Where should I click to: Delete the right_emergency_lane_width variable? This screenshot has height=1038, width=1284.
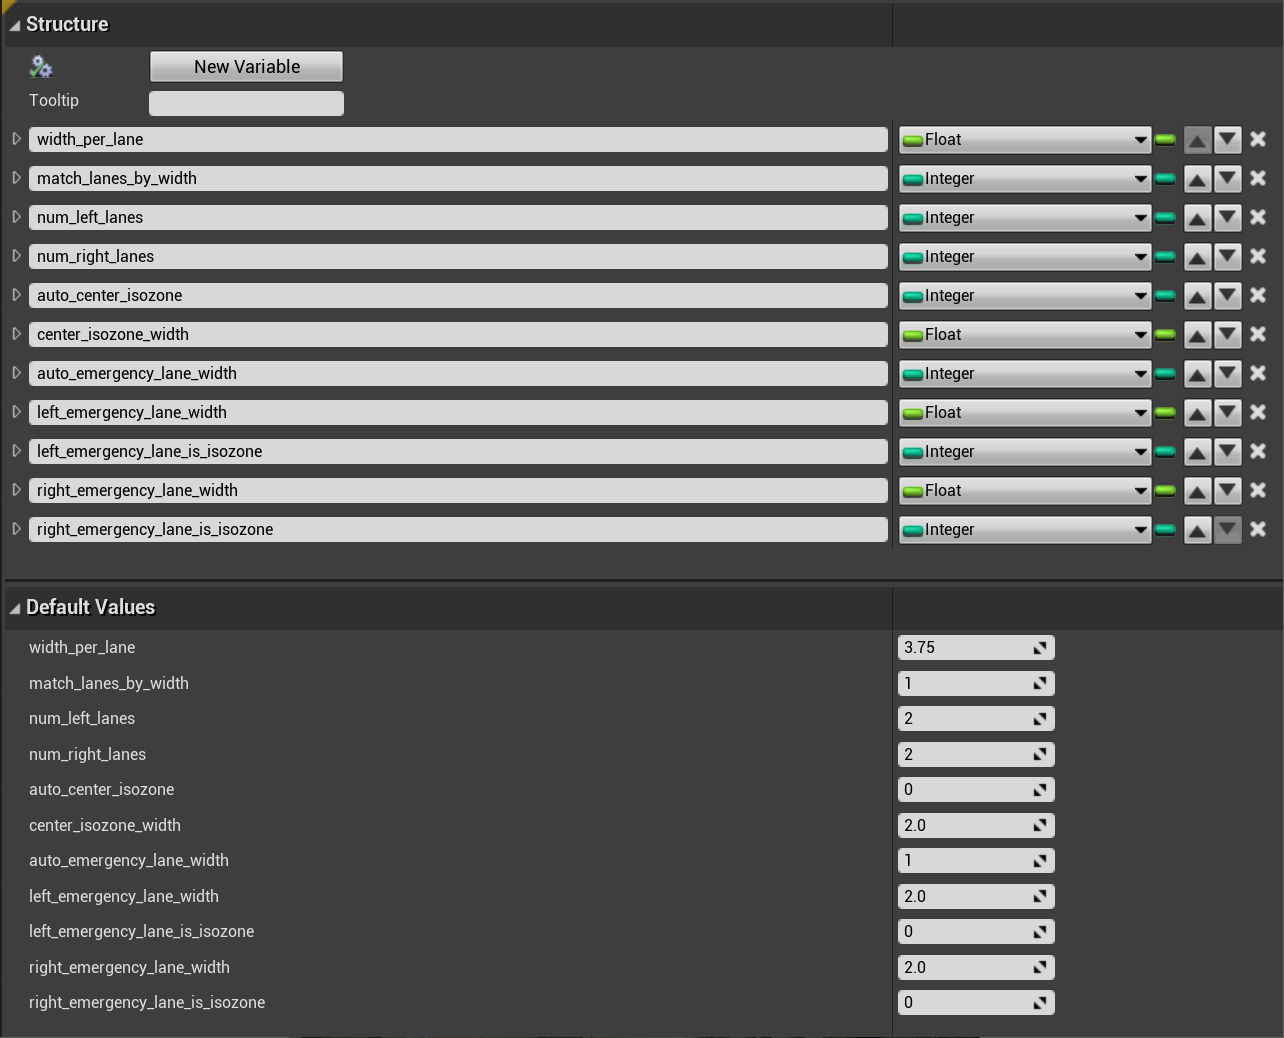tap(1258, 491)
